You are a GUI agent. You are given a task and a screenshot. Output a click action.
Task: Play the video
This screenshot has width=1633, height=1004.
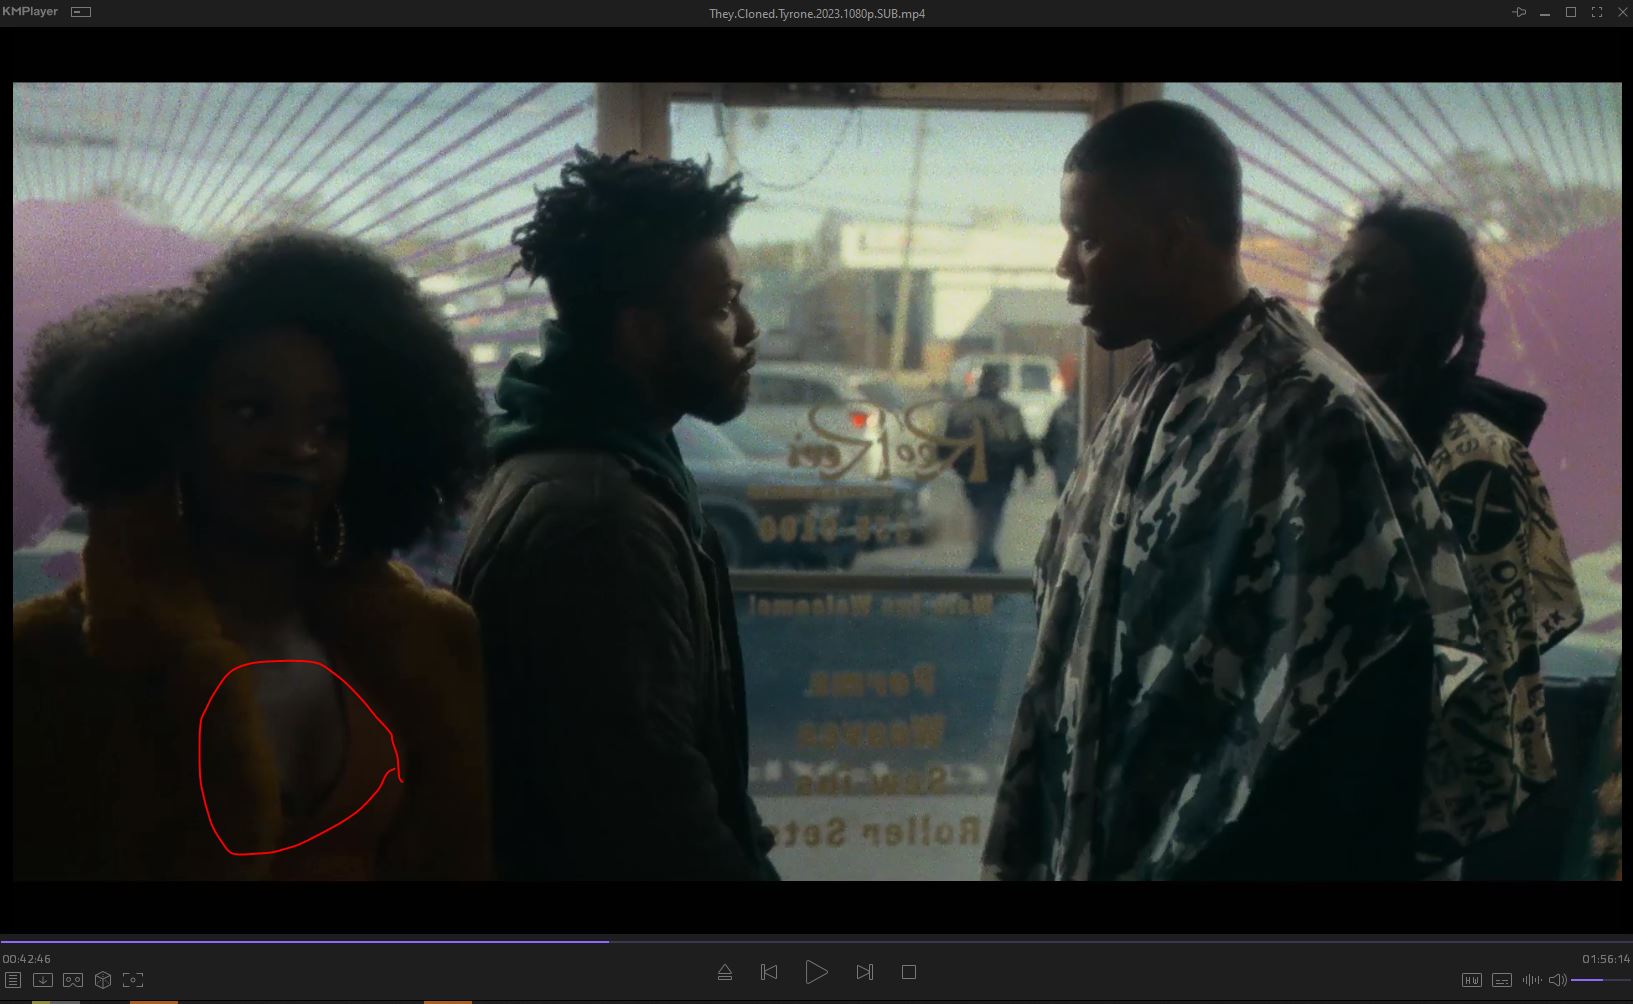click(x=816, y=972)
